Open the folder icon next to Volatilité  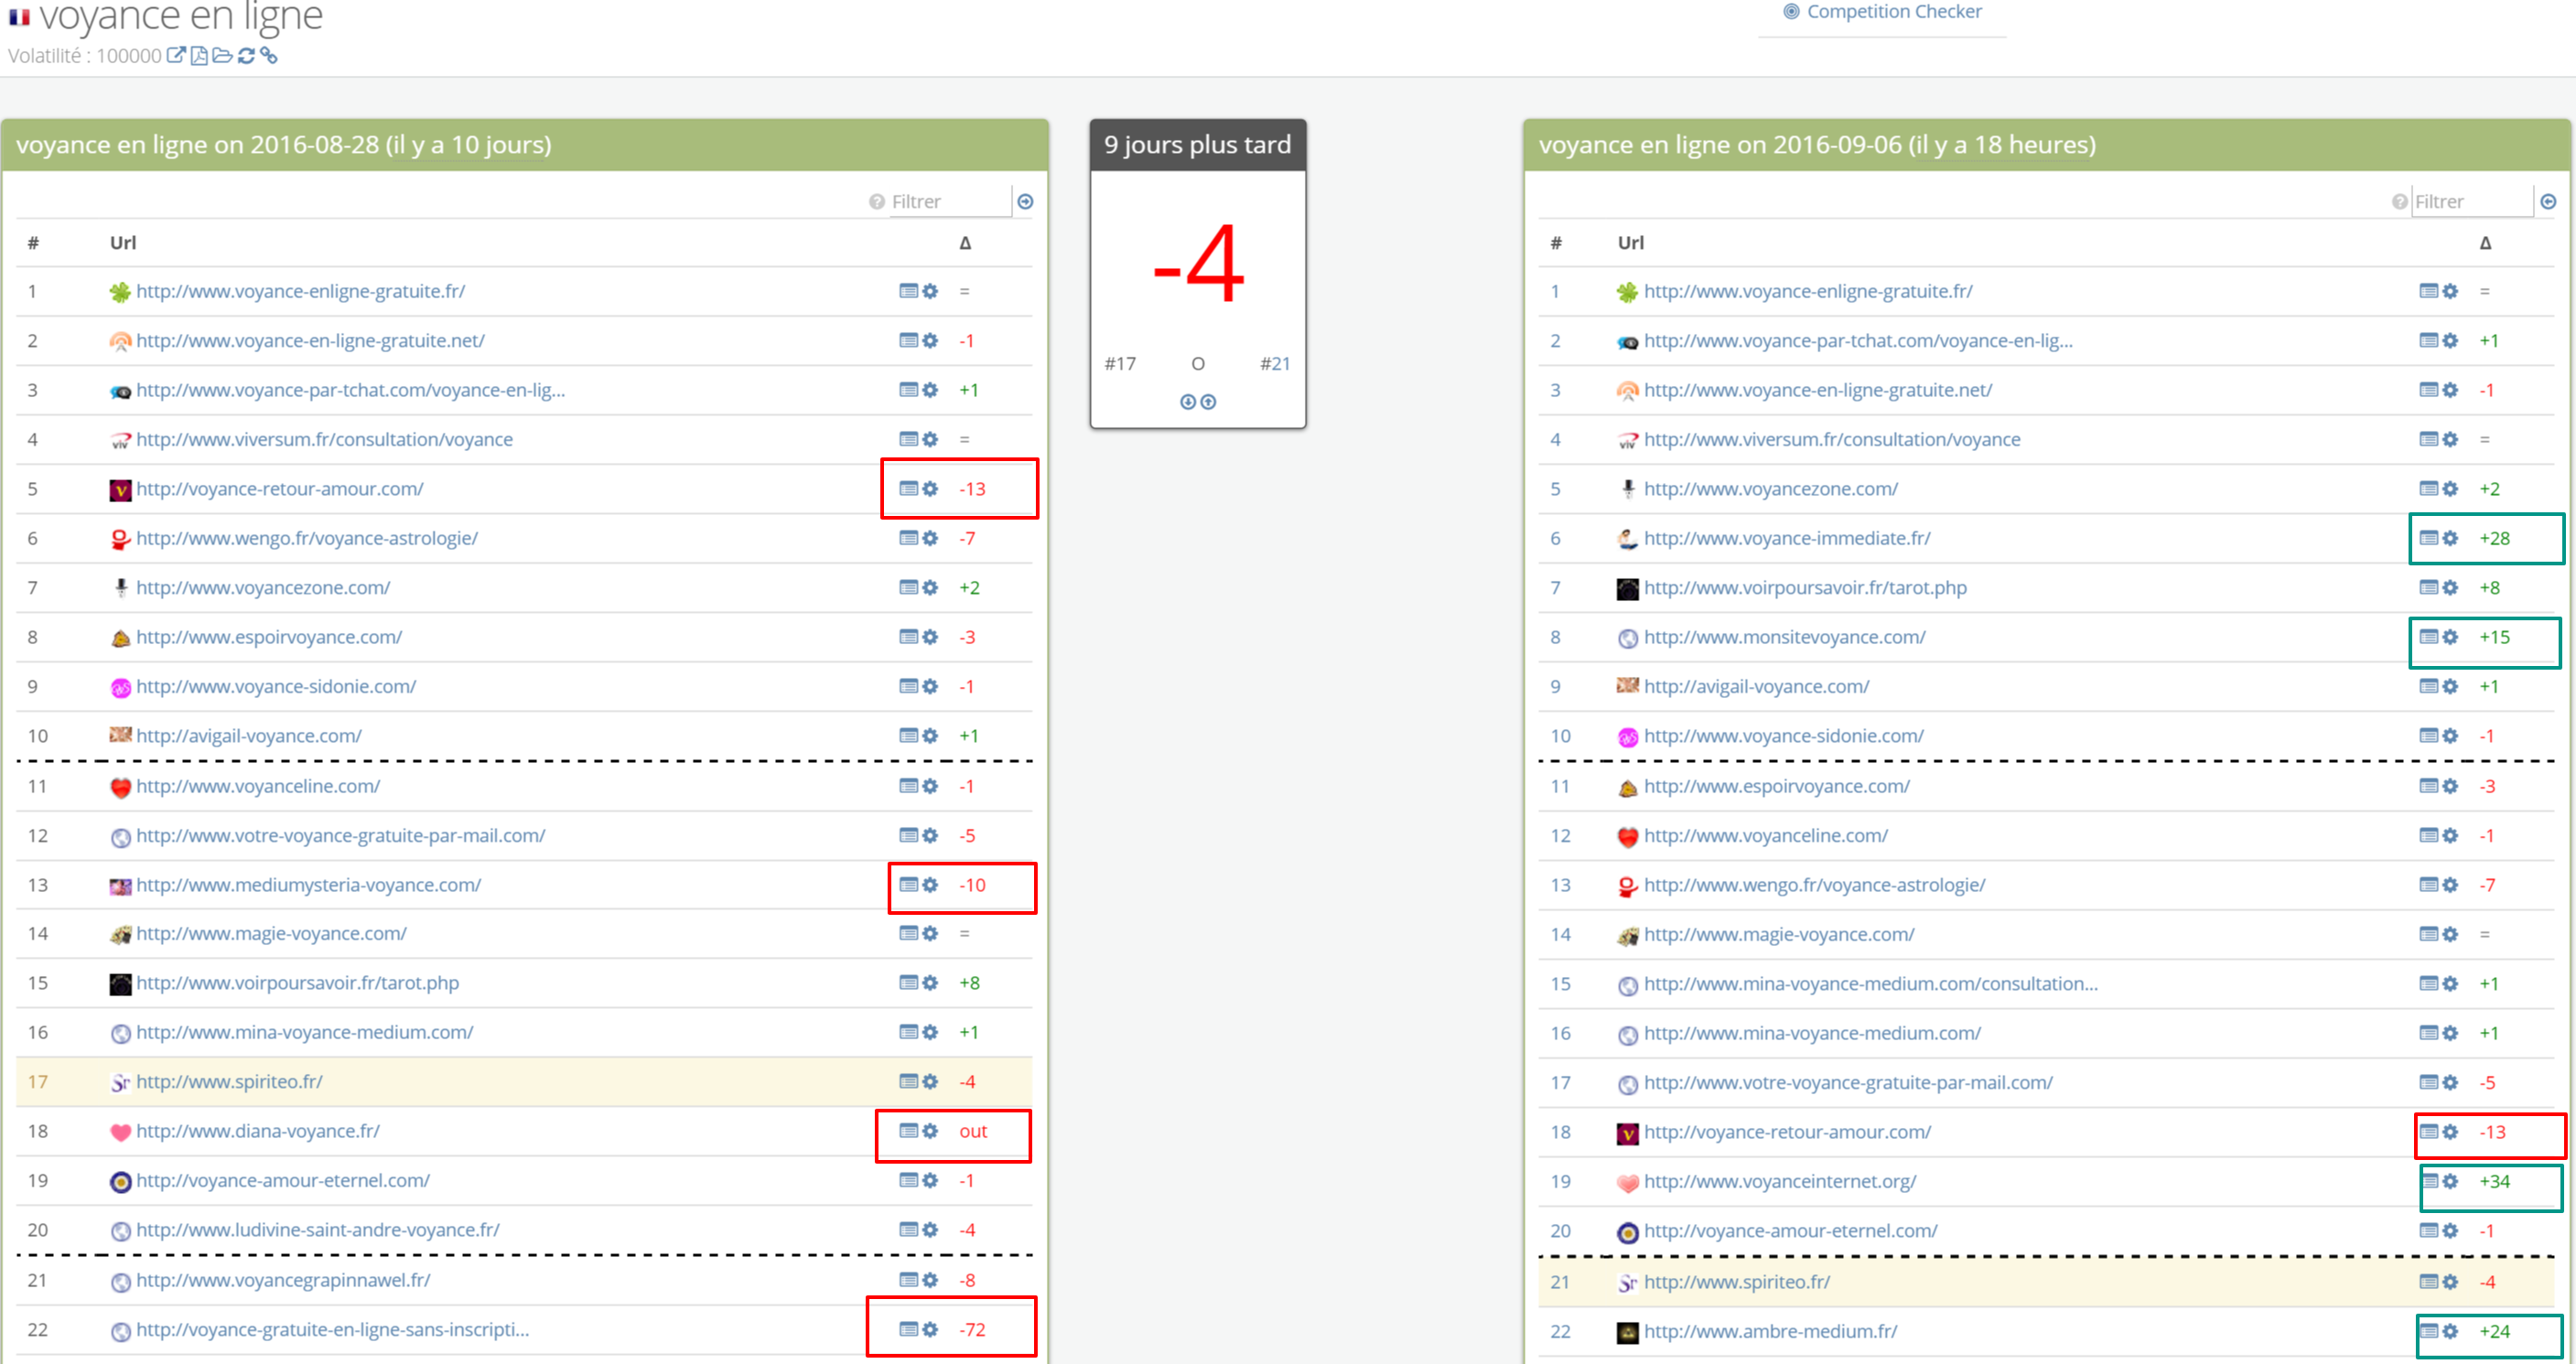[222, 55]
